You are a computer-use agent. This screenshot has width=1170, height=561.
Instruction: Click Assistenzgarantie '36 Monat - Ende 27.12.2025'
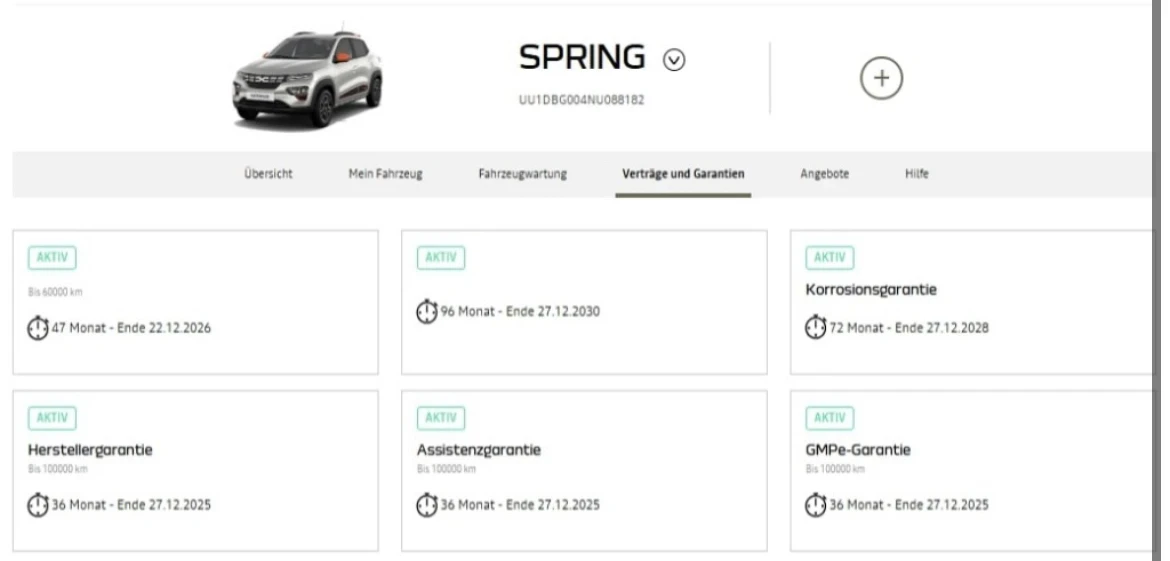[x=520, y=505]
